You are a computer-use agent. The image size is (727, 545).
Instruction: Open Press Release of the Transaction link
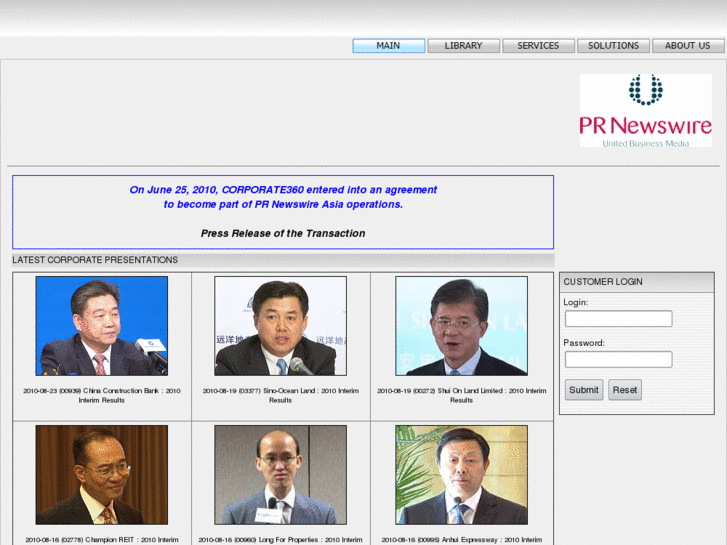tap(283, 233)
